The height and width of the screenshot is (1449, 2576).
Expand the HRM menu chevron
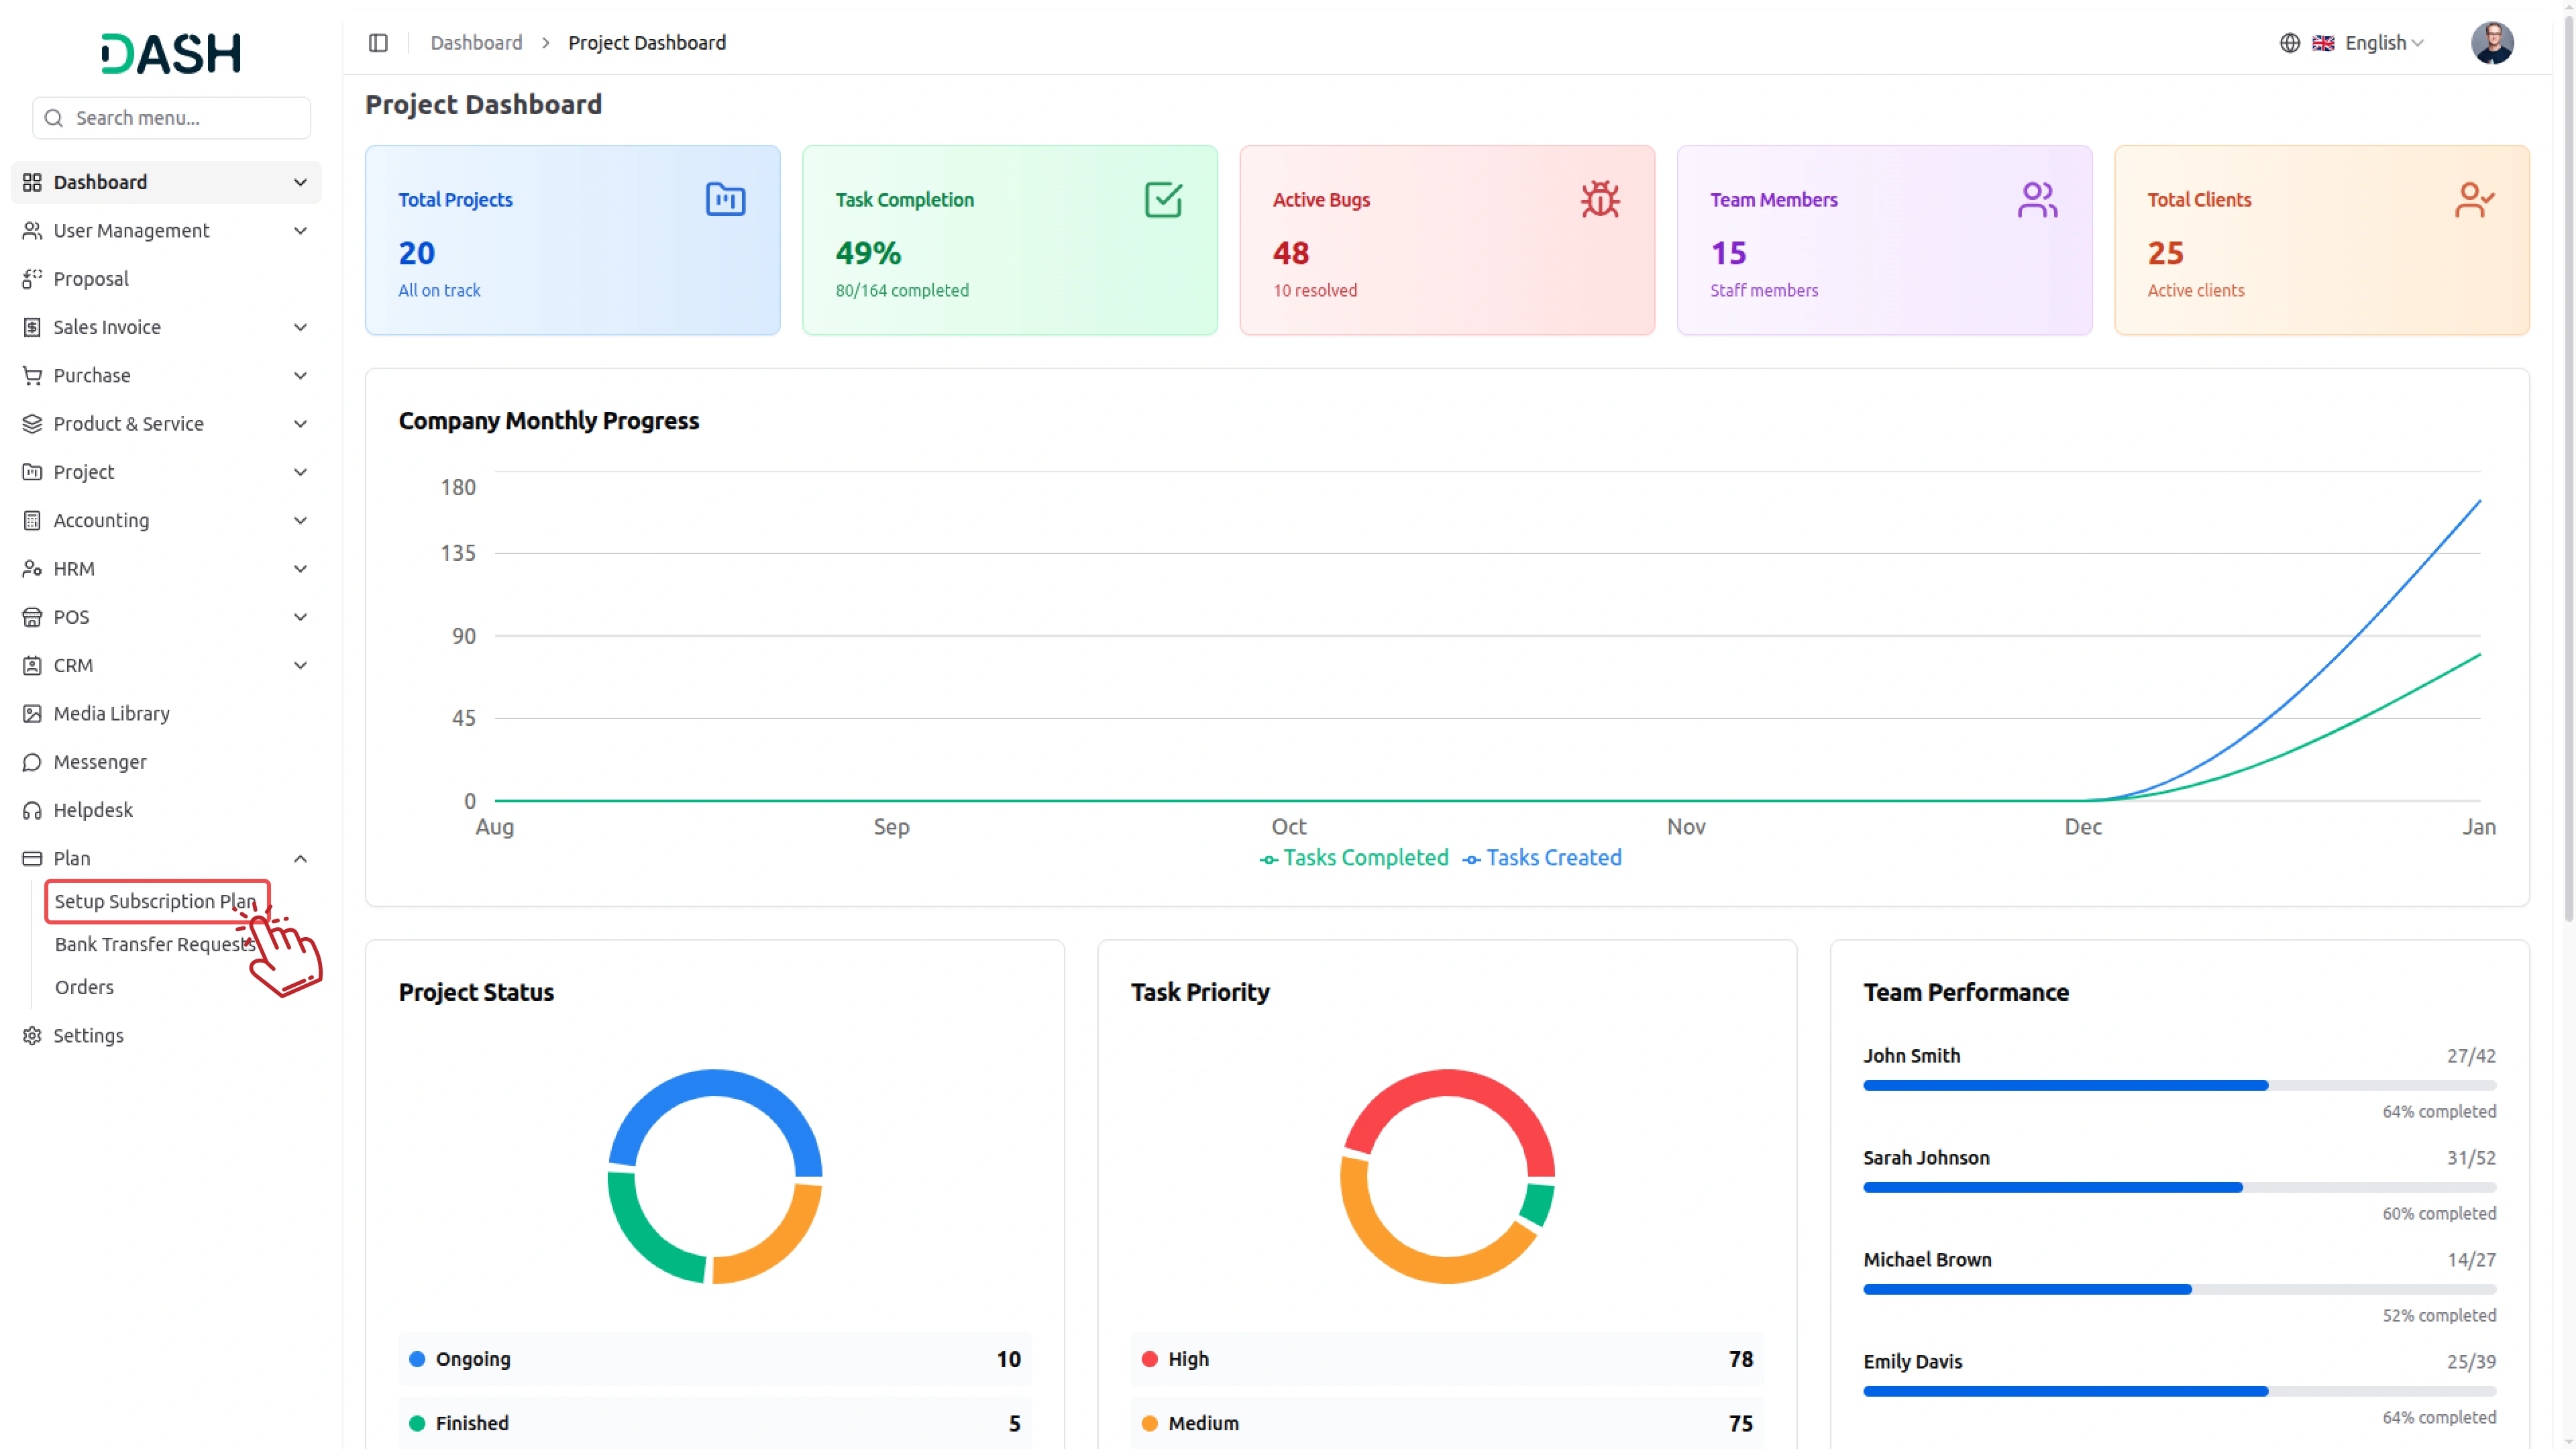pyautogui.click(x=300, y=569)
